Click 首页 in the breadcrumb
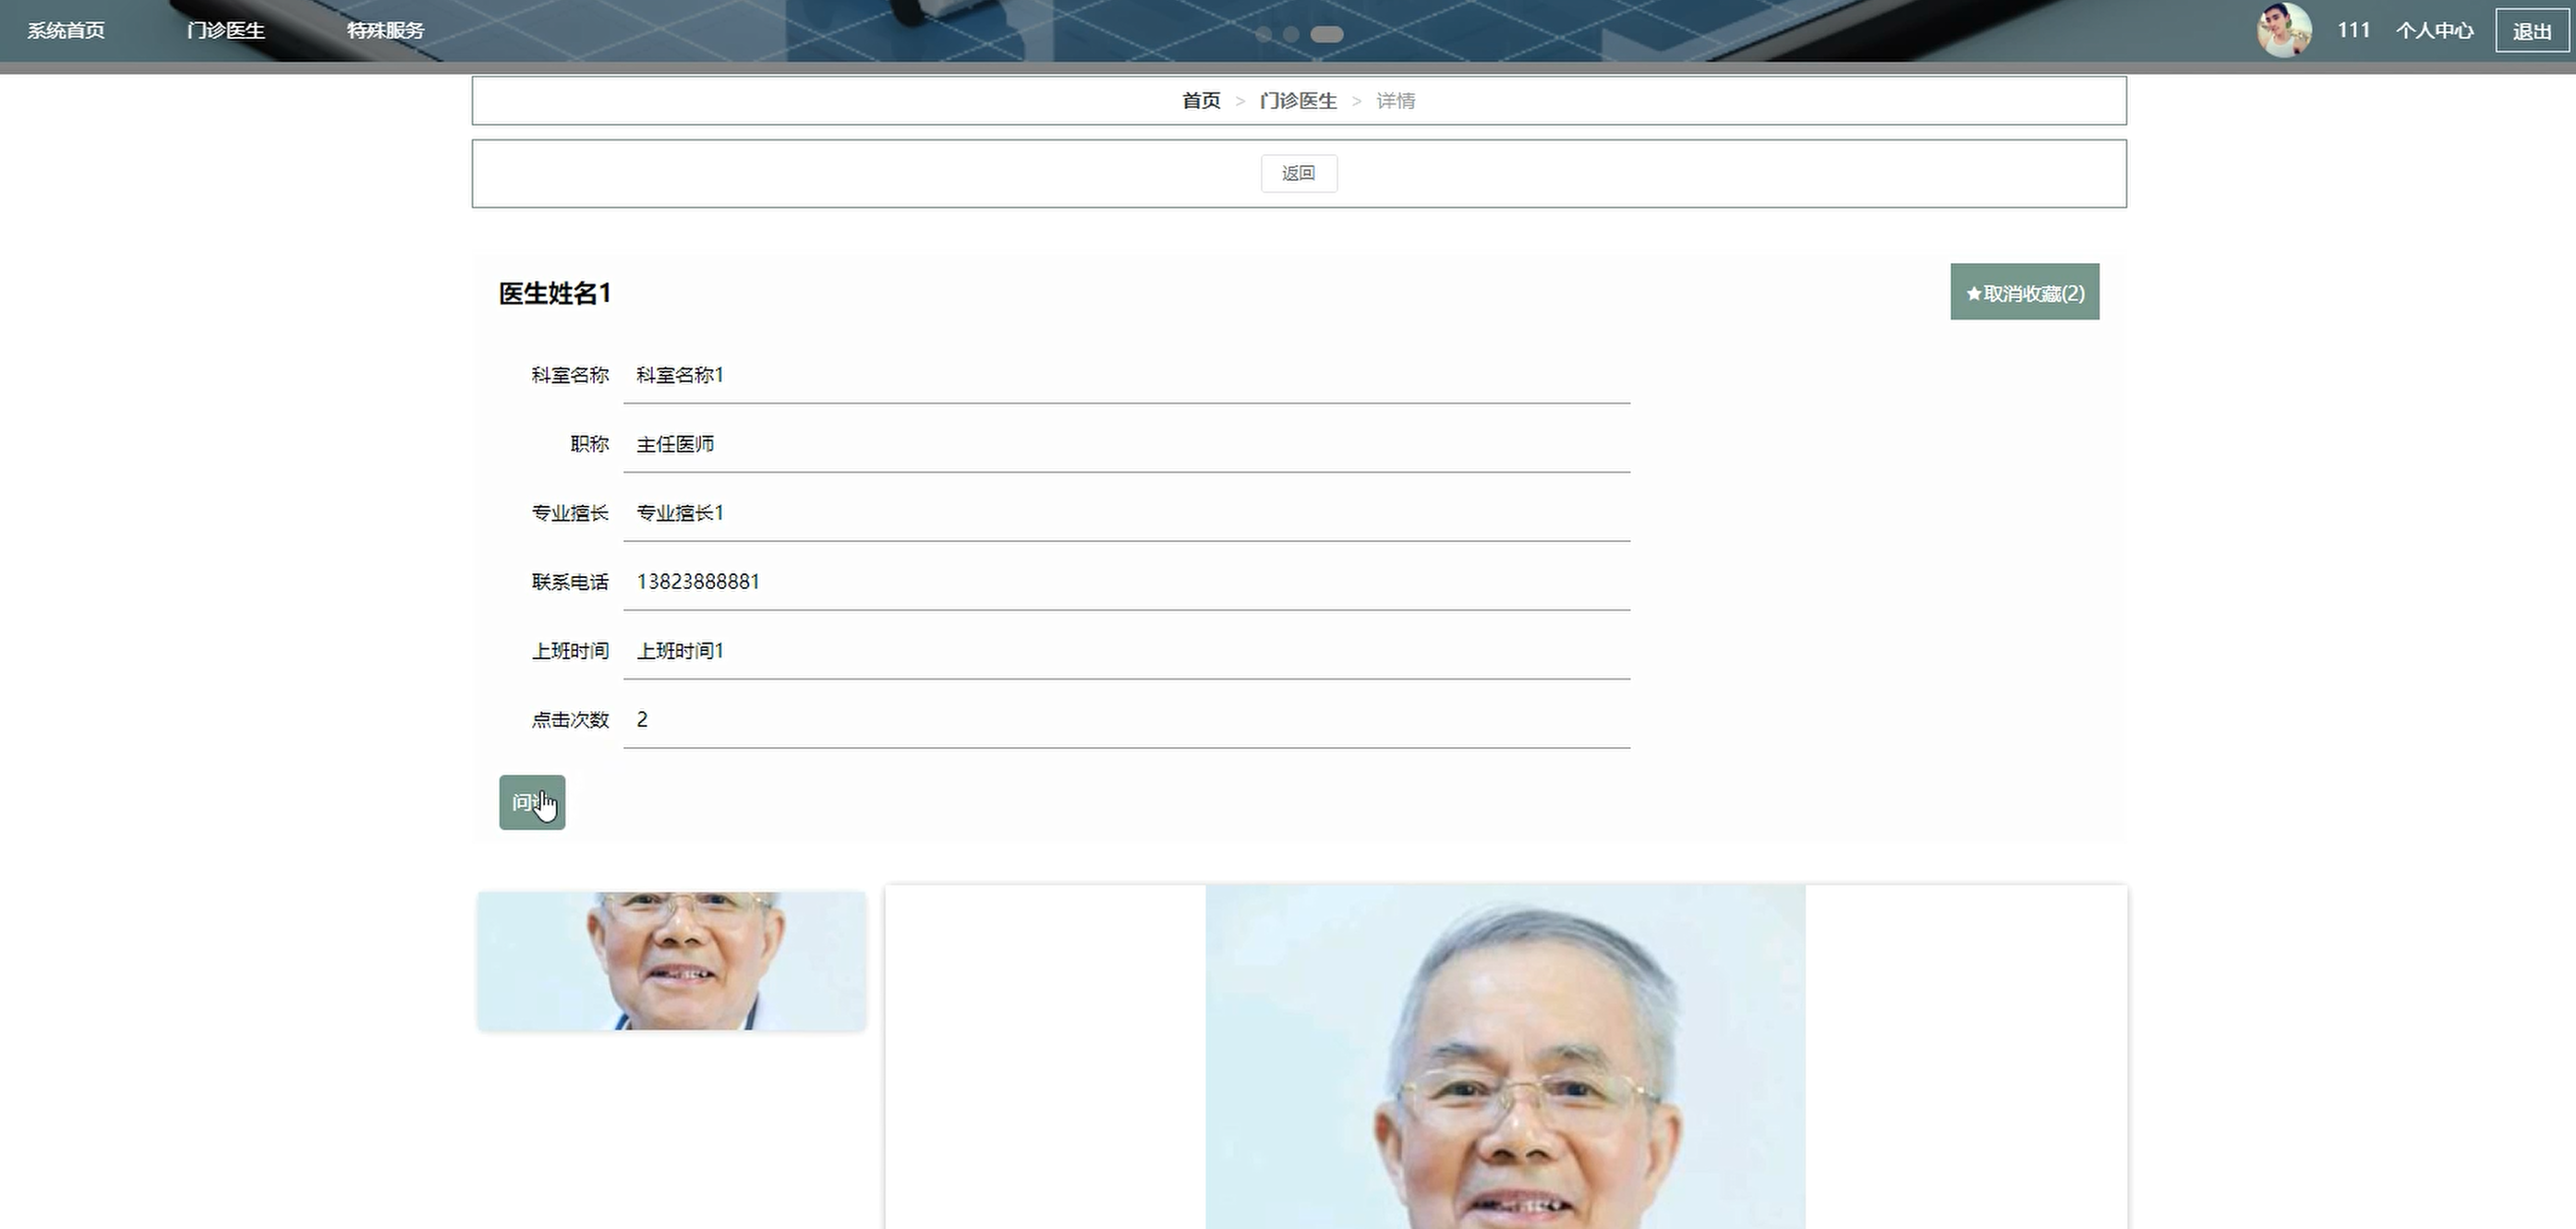The width and height of the screenshot is (2576, 1229). (1201, 101)
